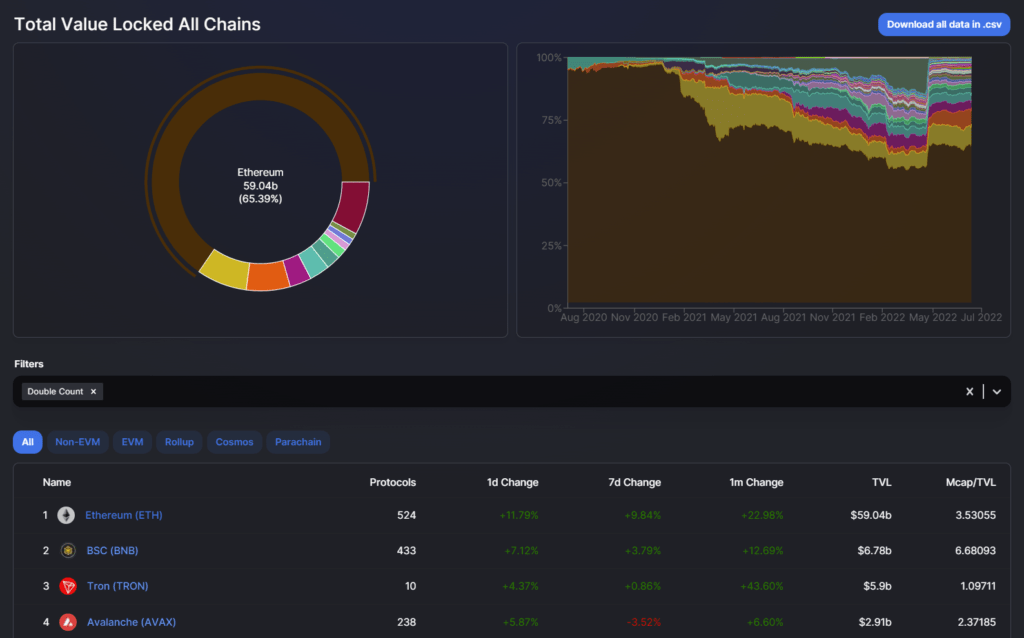Open the Ethereum (ETH) chain link
Image resolution: width=1024 pixels, height=638 pixels.
(x=123, y=515)
